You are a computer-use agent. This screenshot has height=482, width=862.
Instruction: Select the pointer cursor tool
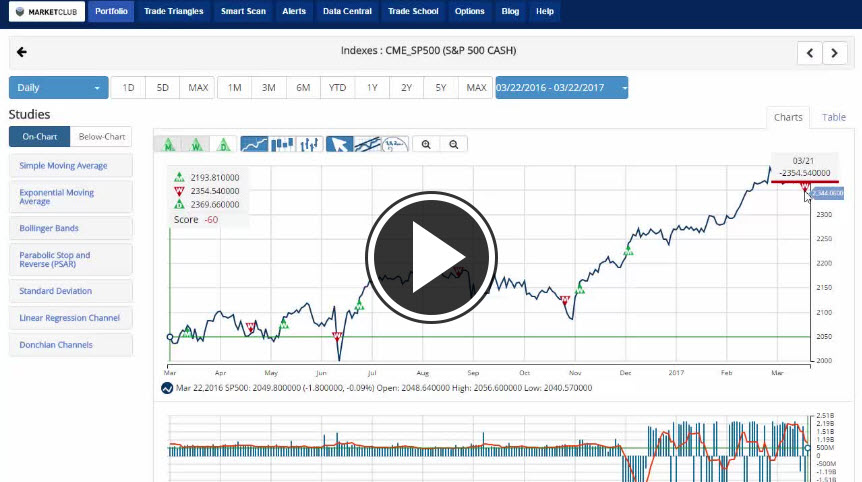[339, 145]
